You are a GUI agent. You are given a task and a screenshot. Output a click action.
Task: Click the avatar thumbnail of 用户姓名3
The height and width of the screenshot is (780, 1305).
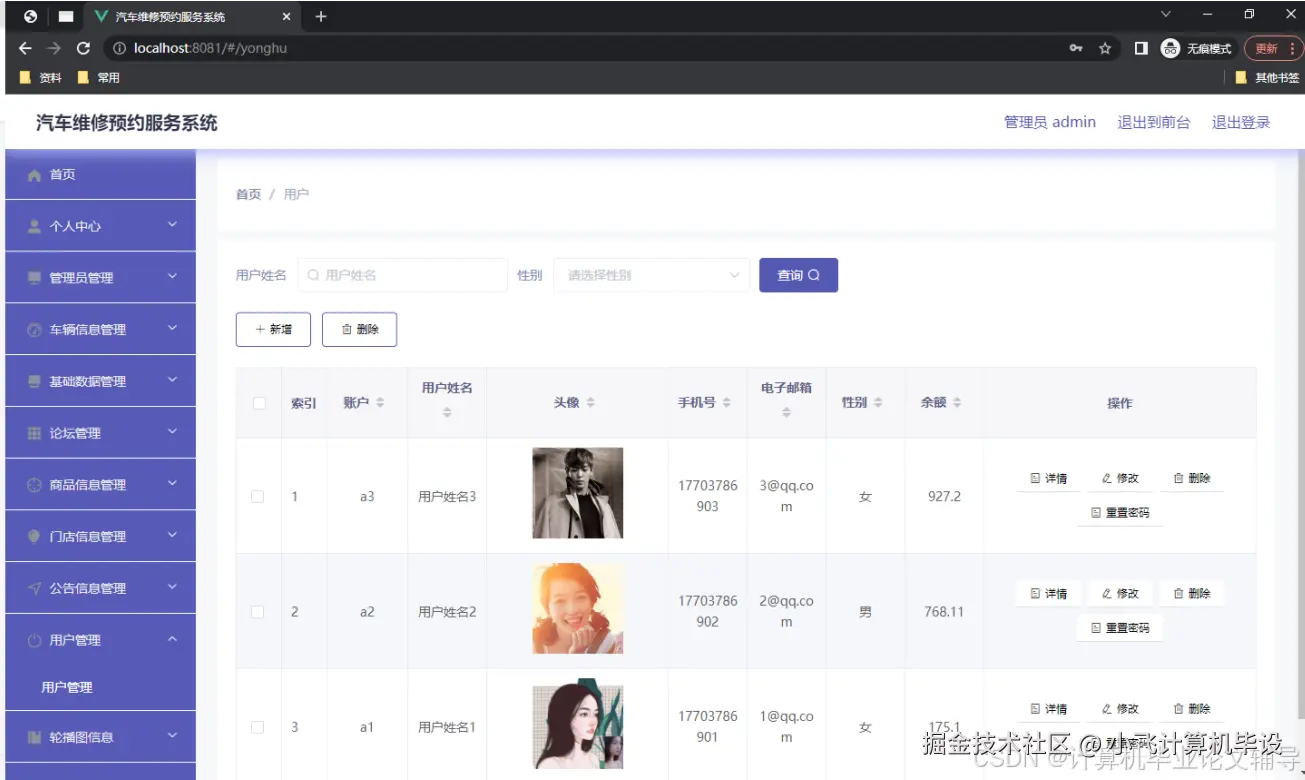coord(578,493)
